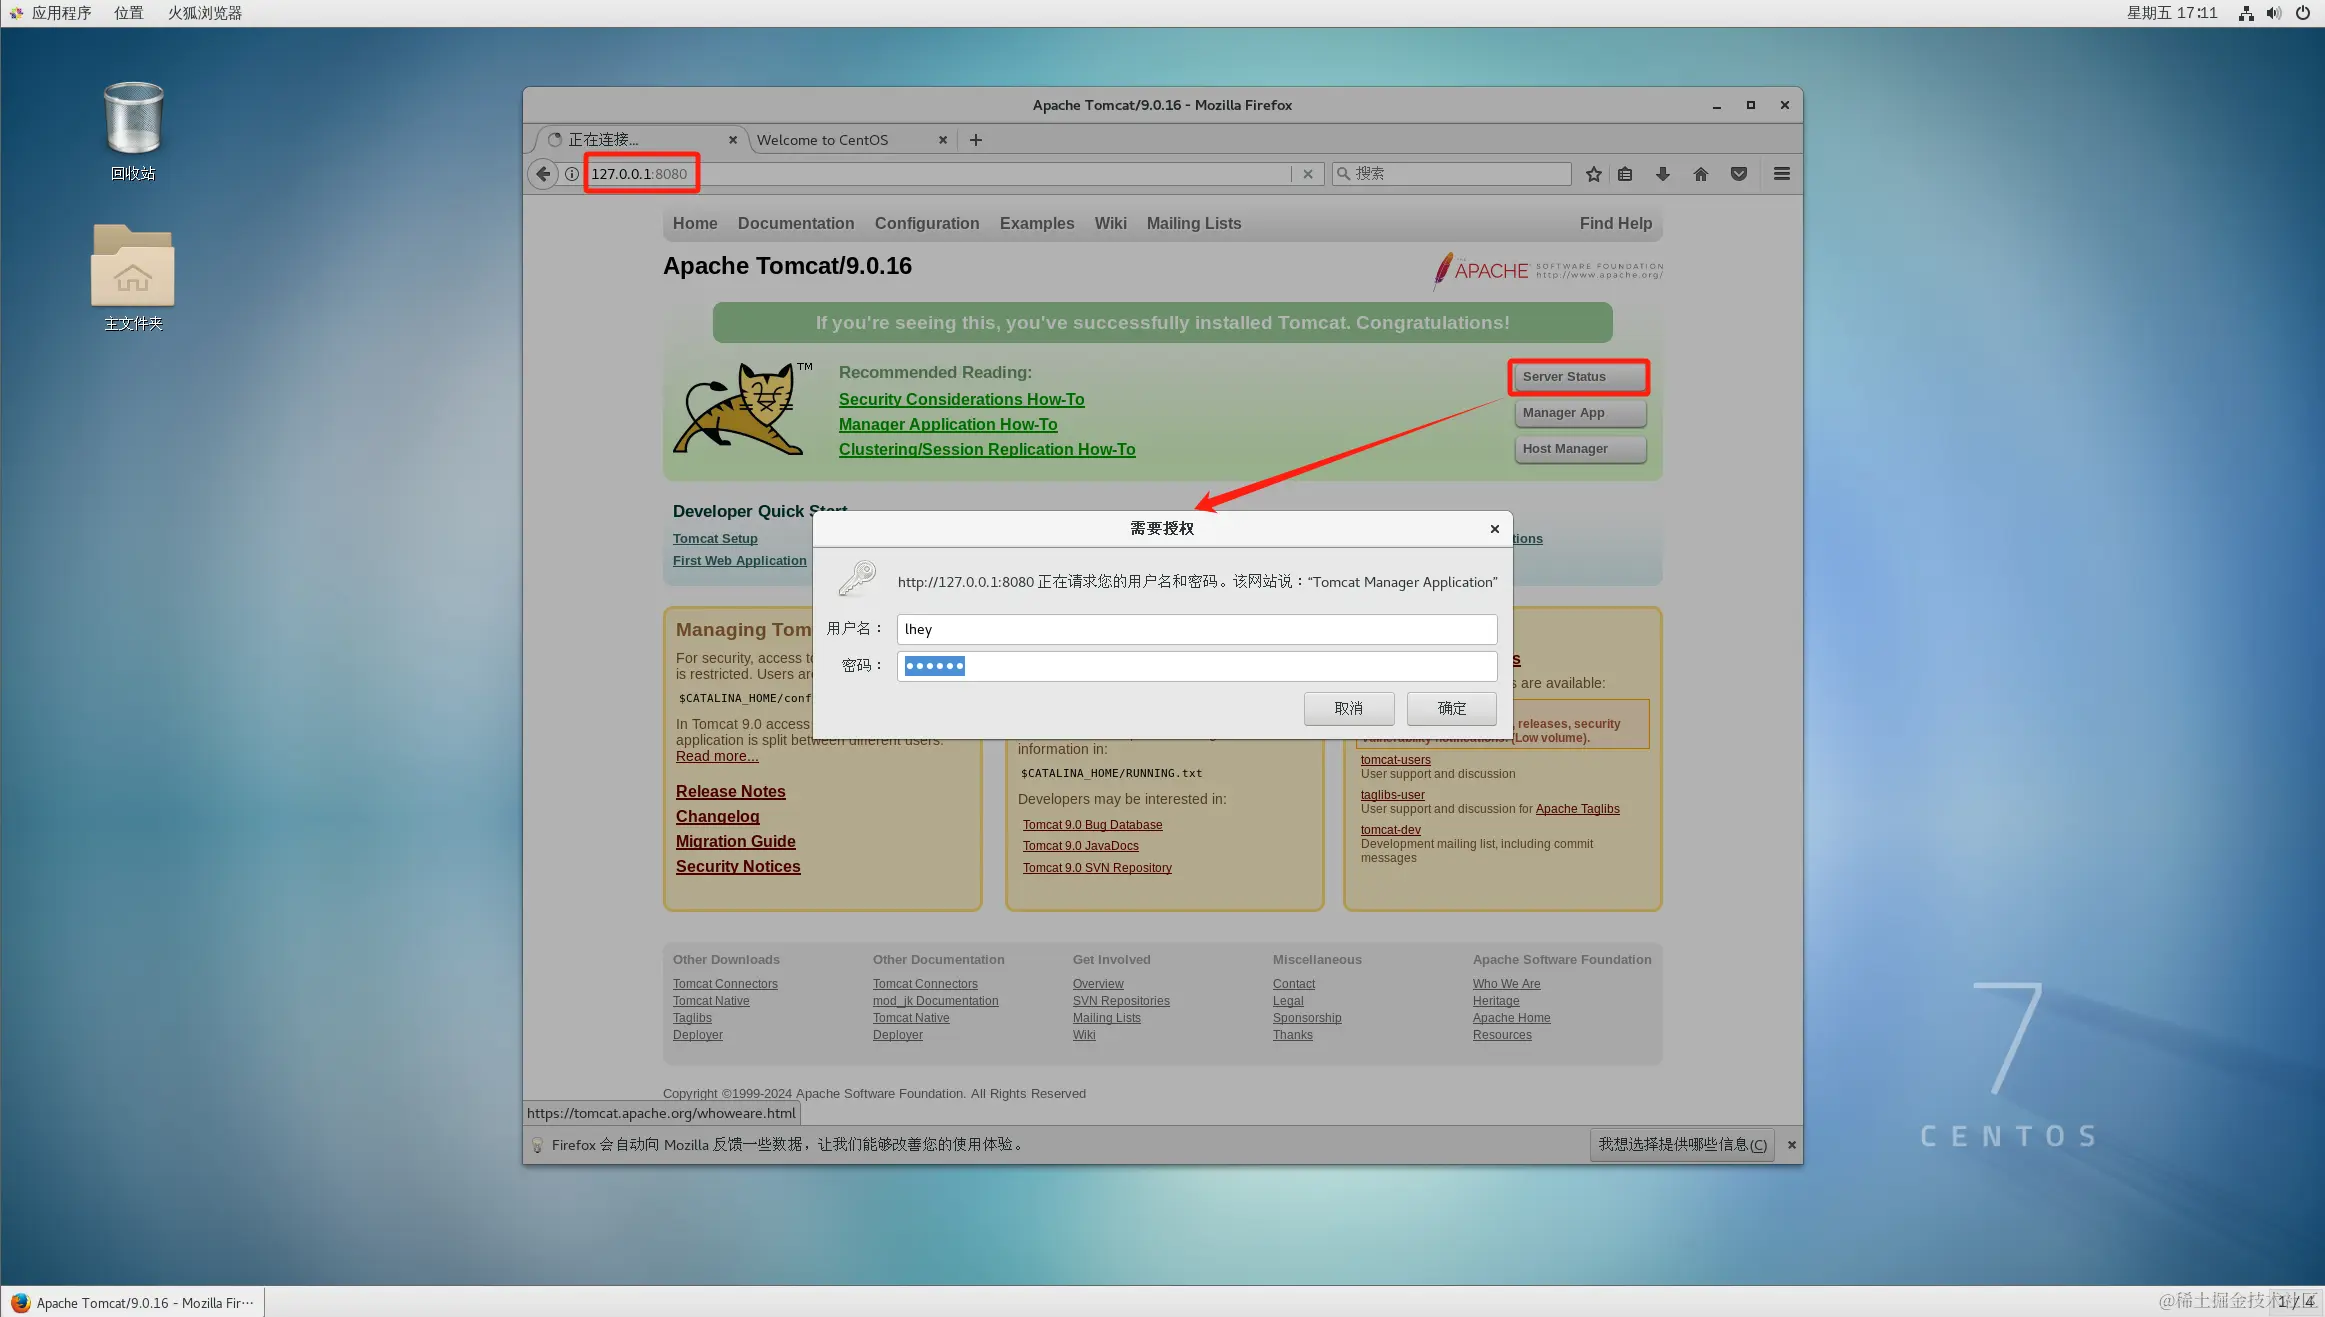Close the authorization dialog
This screenshot has height=1317, width=2325.
(x=1495, y=529)
